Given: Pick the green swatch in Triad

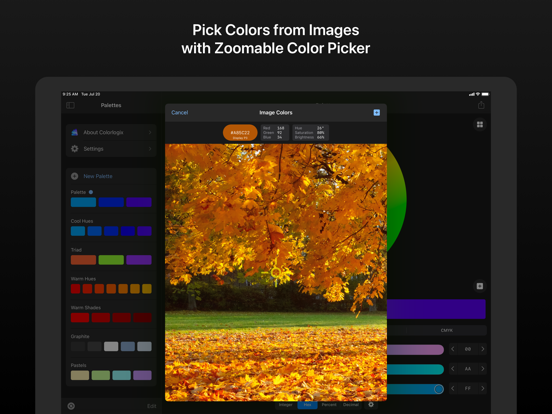Looking at the screenshot, I should (x=111, y=260).
